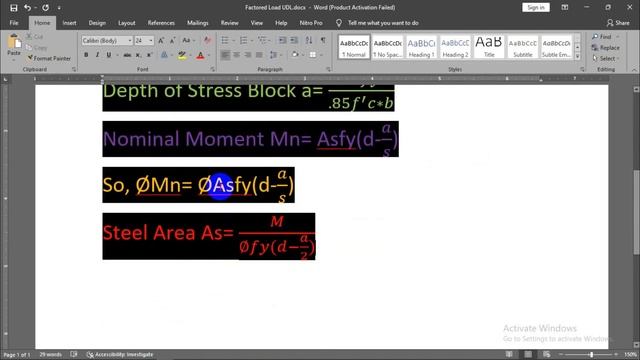
Task: Increase paragraph indent
Action: [x=294, y=40]
